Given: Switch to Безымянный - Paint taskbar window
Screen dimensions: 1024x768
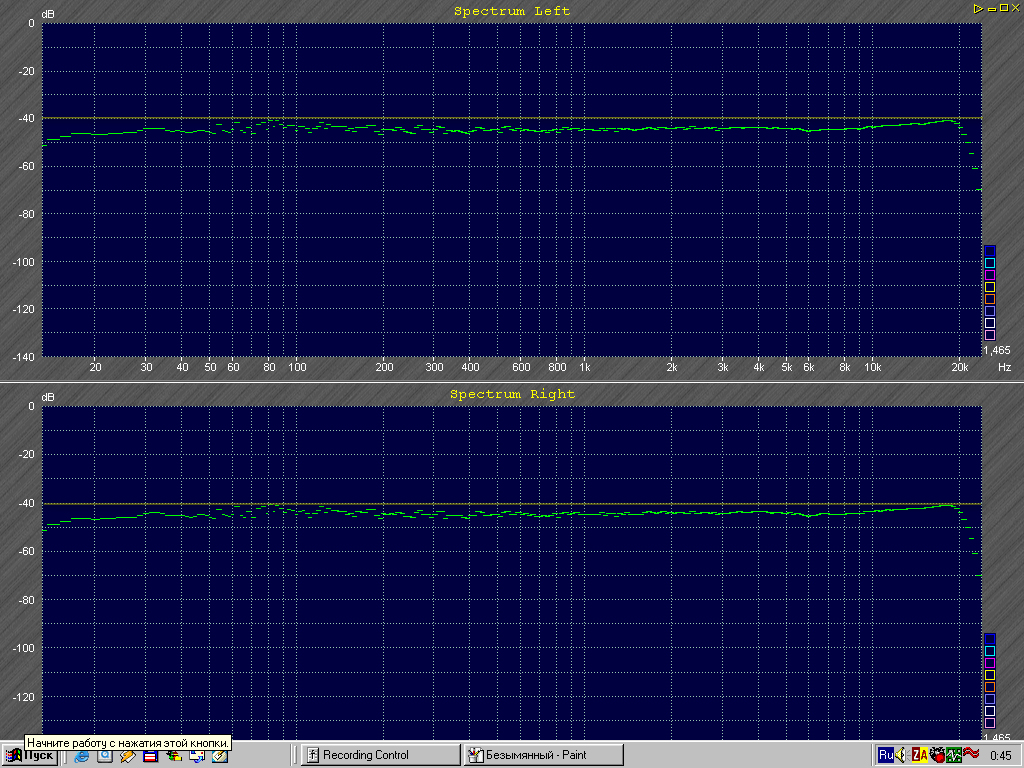Looking at the screenshot, I should click(543, 755).
